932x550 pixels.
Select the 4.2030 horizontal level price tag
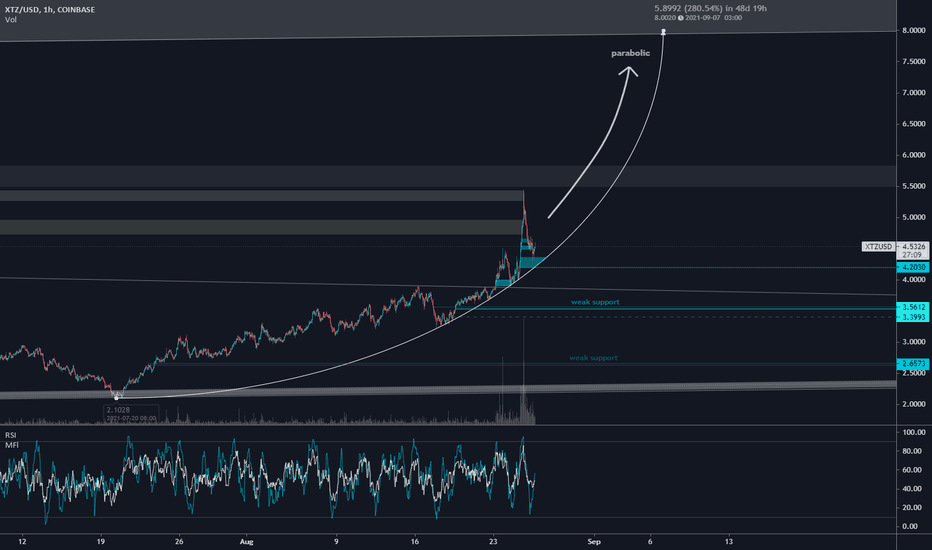click(913, 268)
